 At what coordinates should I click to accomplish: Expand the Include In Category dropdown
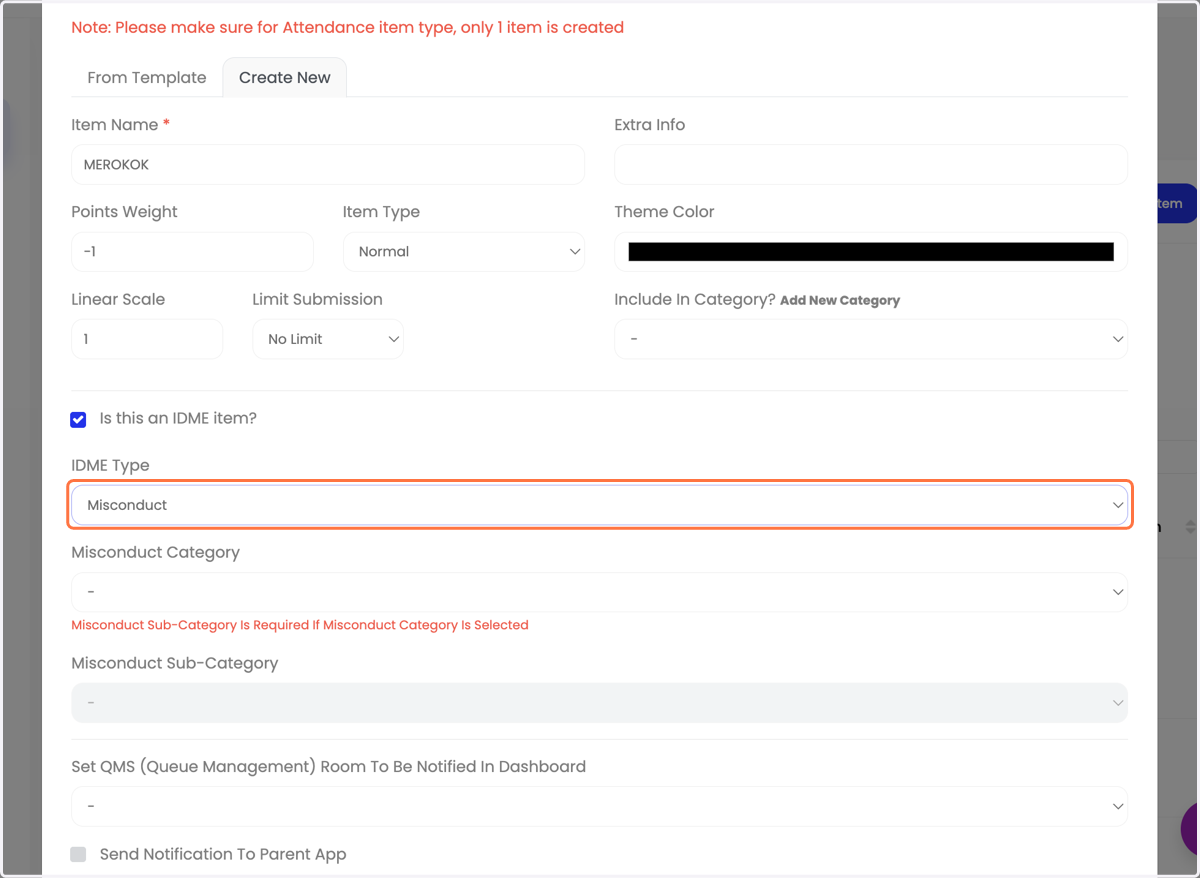[x=871, y=339]
